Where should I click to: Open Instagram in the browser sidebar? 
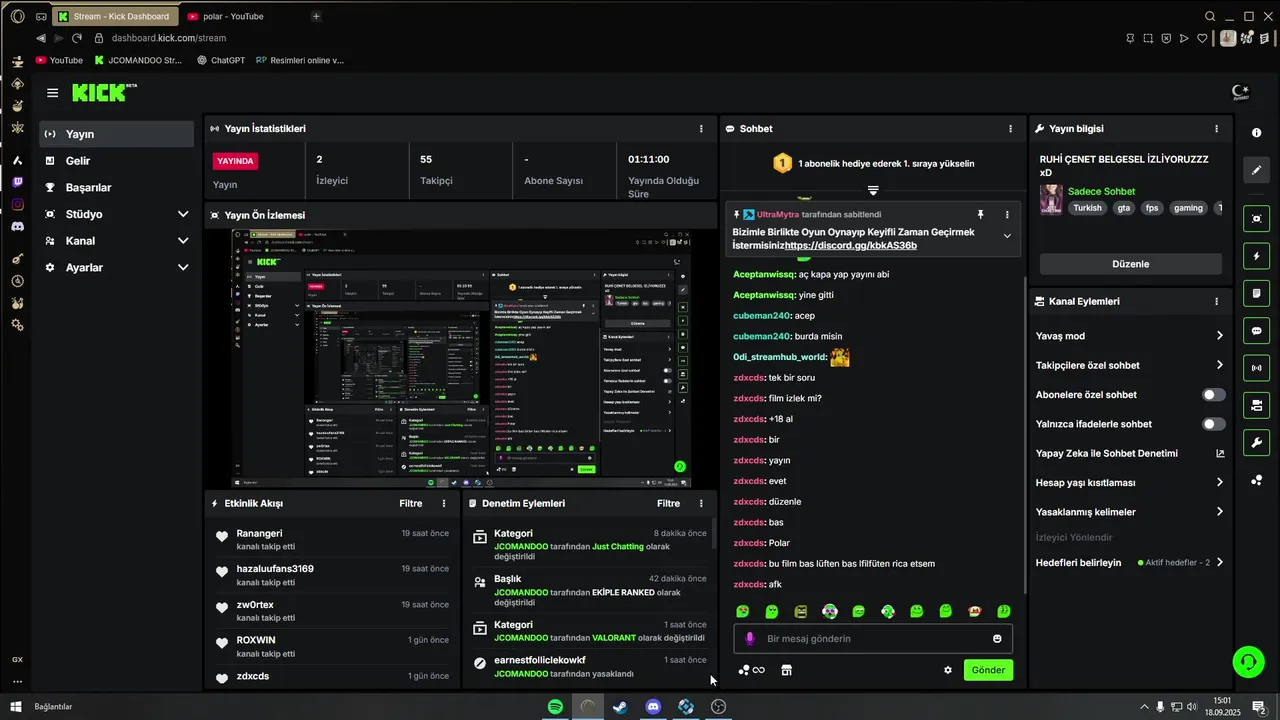(x=17, y=204)
